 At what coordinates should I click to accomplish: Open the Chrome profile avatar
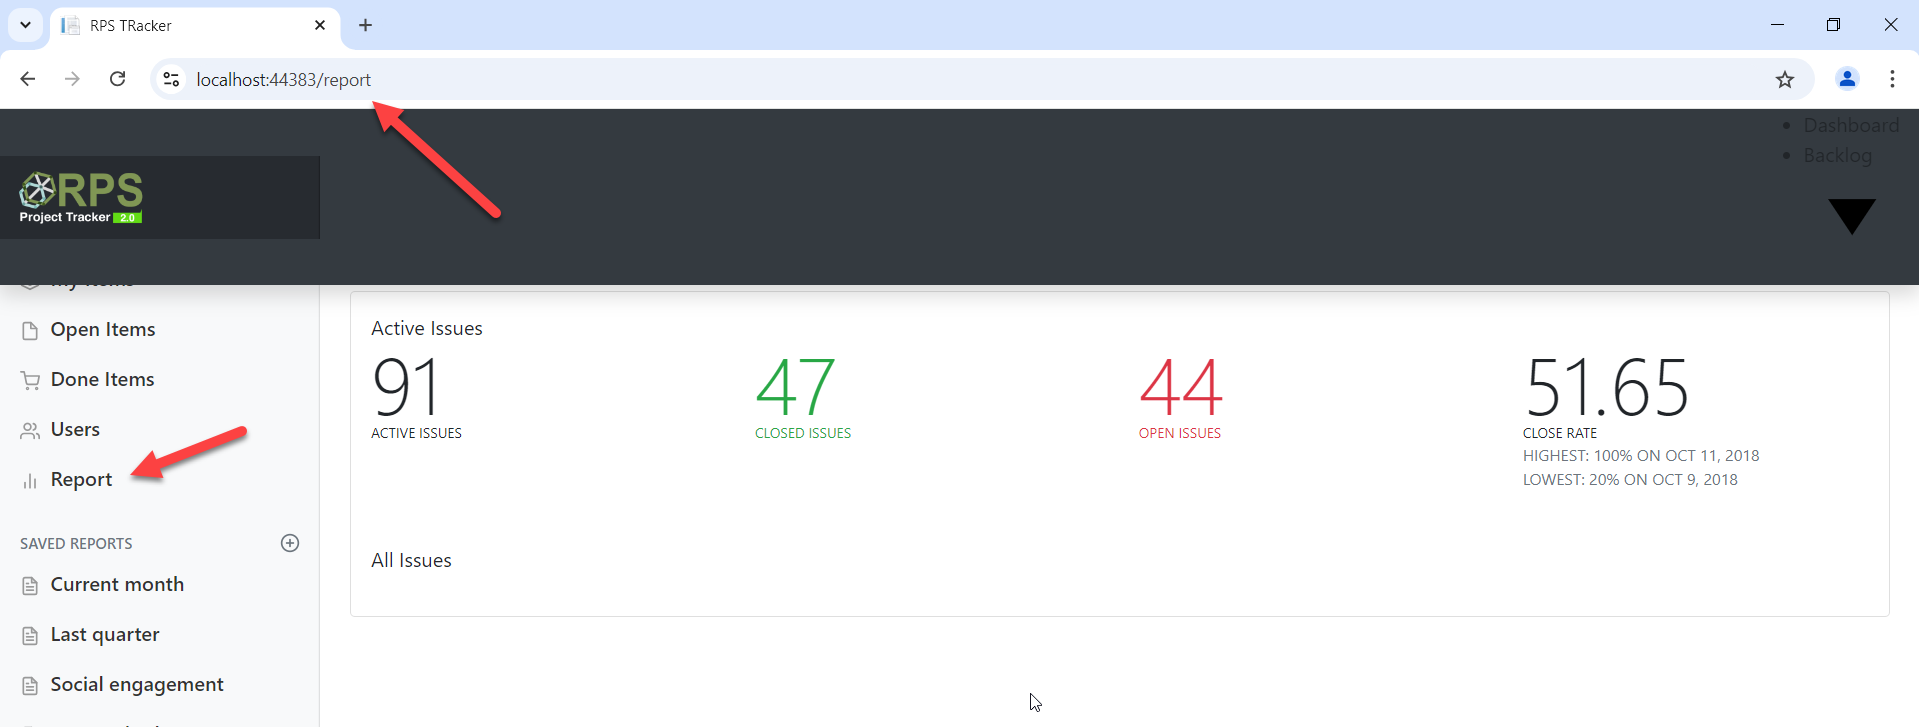point(1847,79)
